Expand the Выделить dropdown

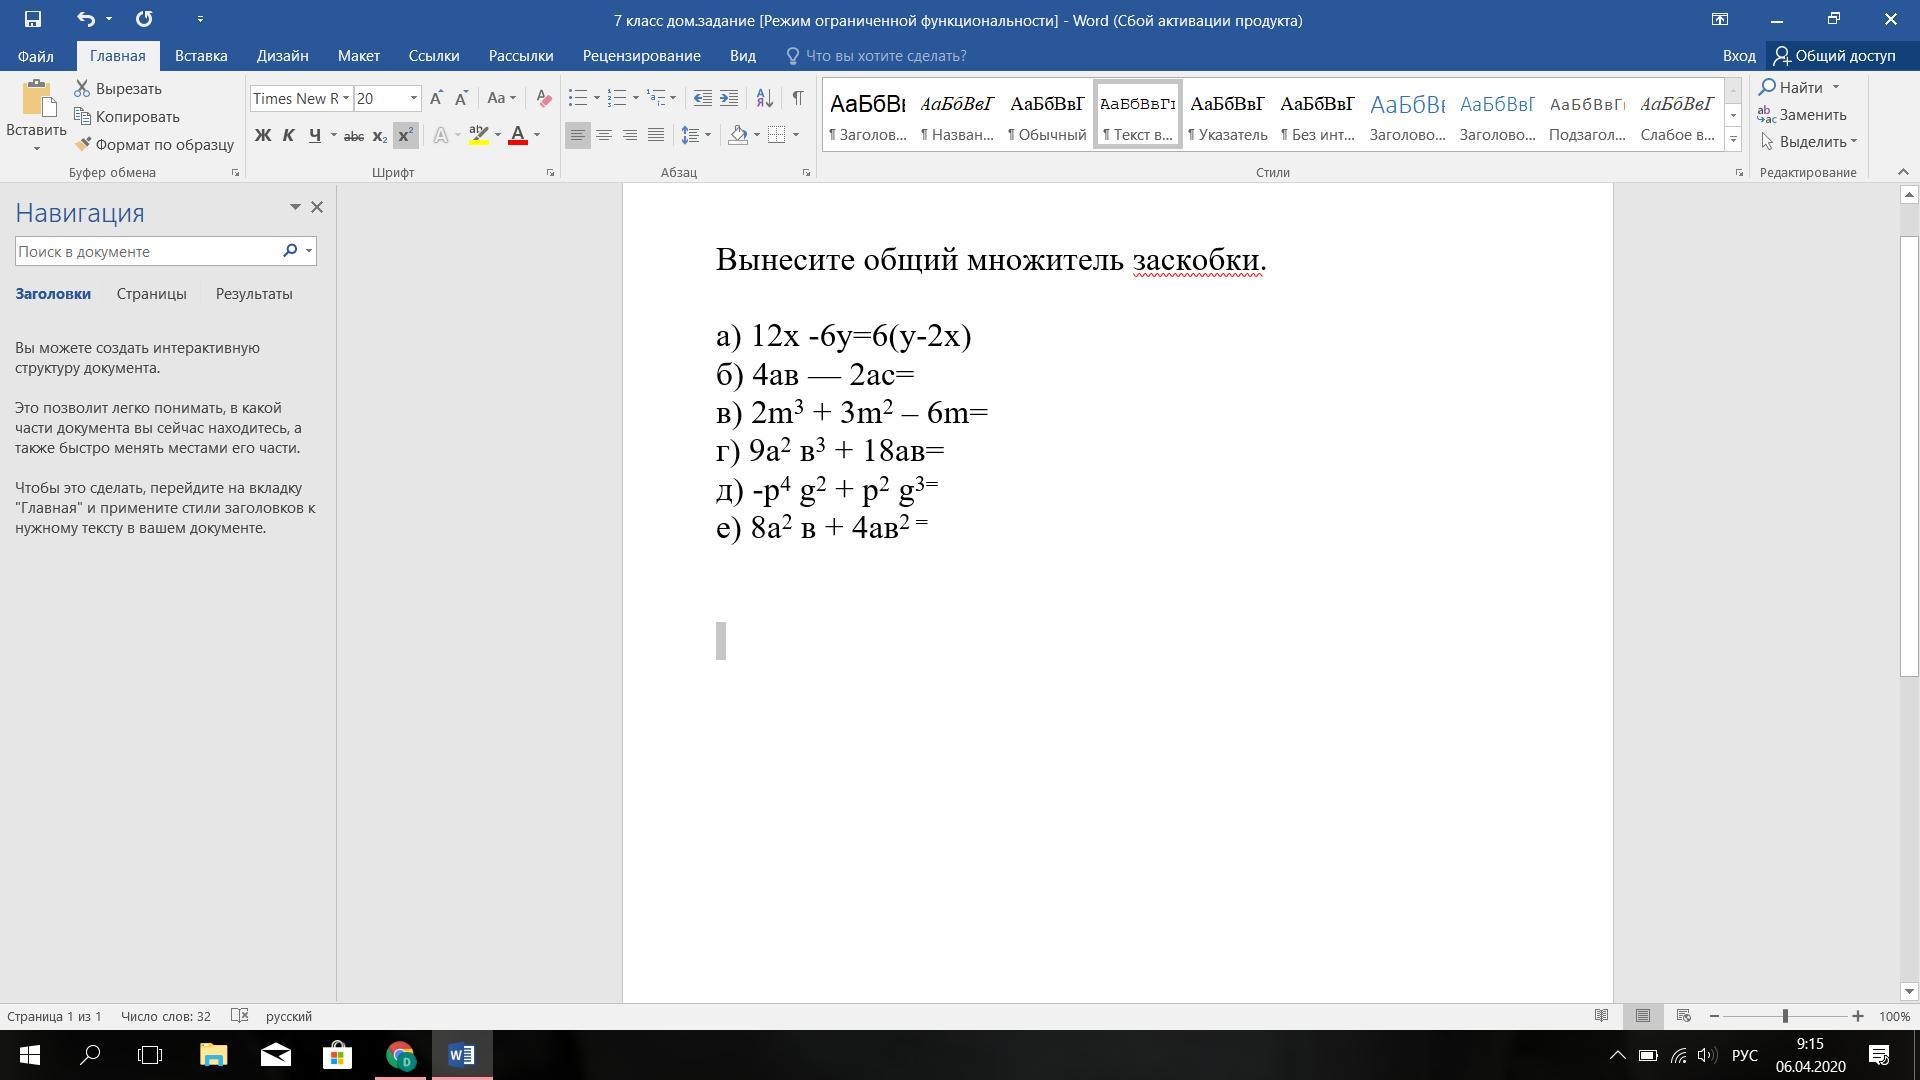(1853, 141)
